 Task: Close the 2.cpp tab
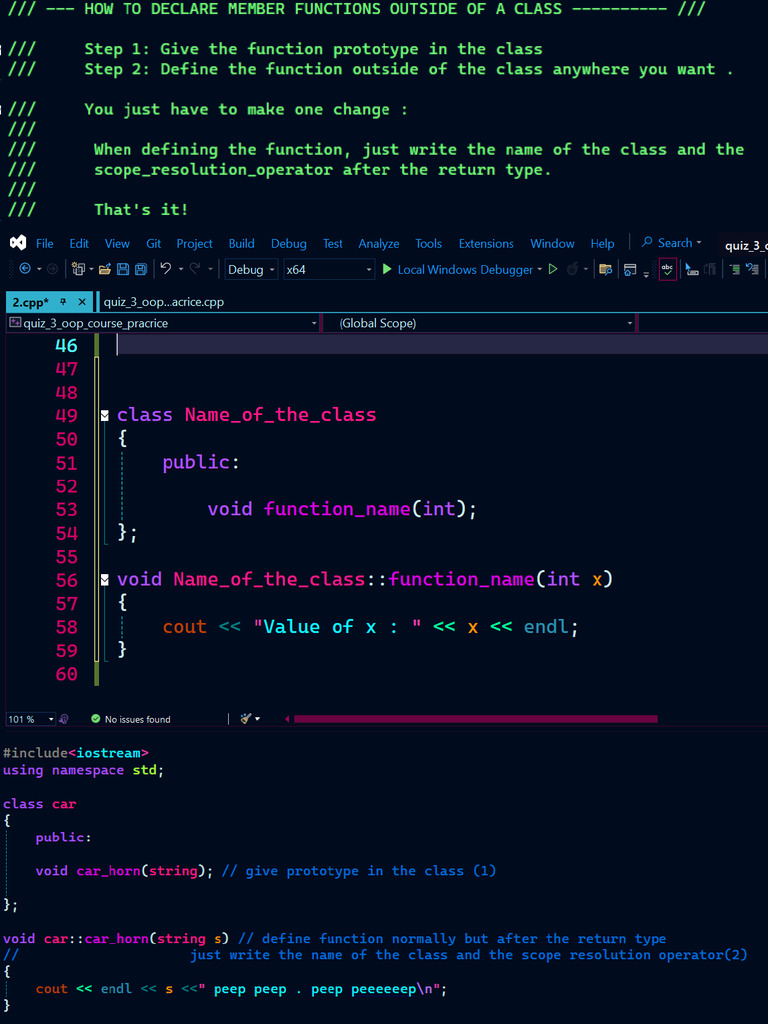click(82, 302)
